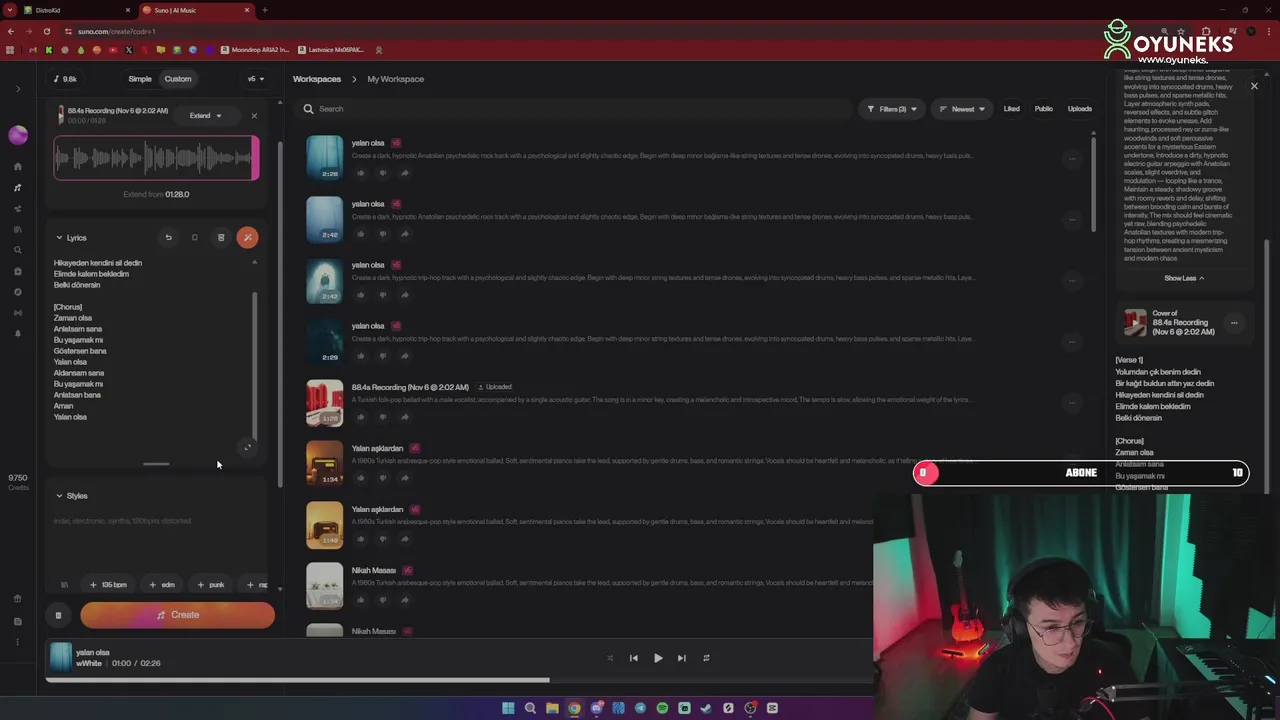The image size is (1280, 720).
Task: Click the orange magic wand lyrics button
Action: point(247,237)
